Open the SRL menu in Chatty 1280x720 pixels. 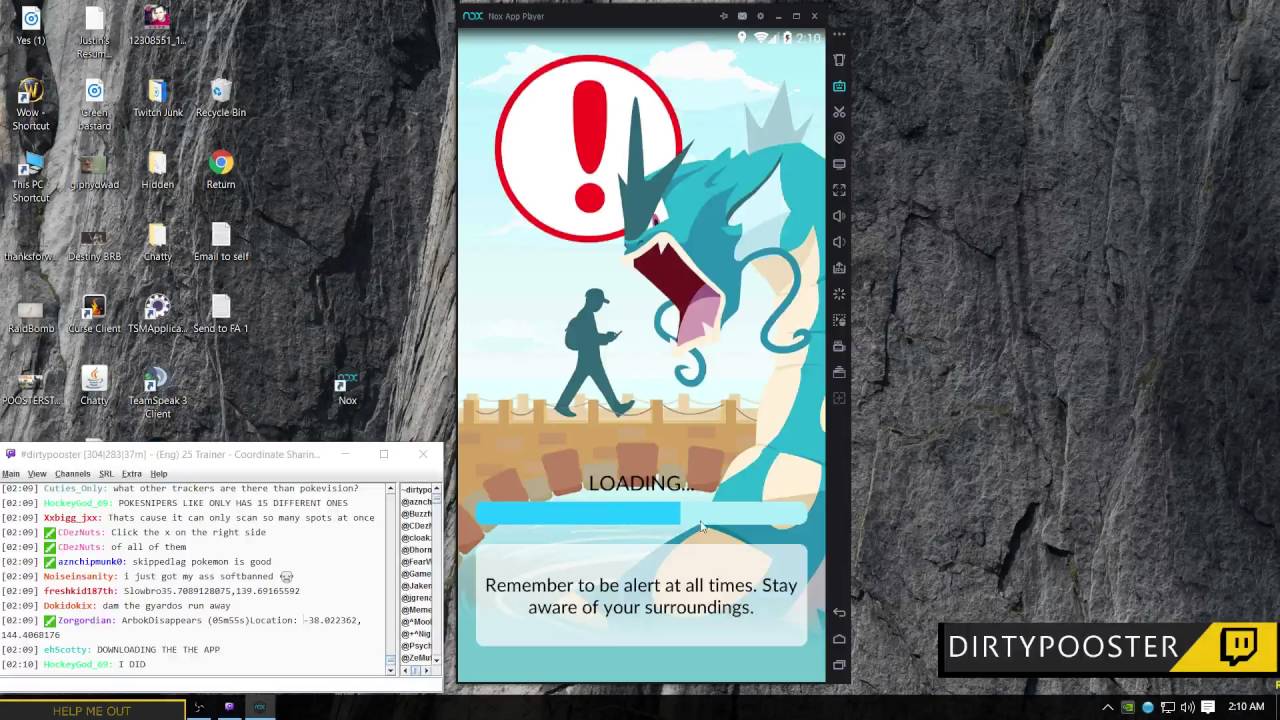point(106,474)
